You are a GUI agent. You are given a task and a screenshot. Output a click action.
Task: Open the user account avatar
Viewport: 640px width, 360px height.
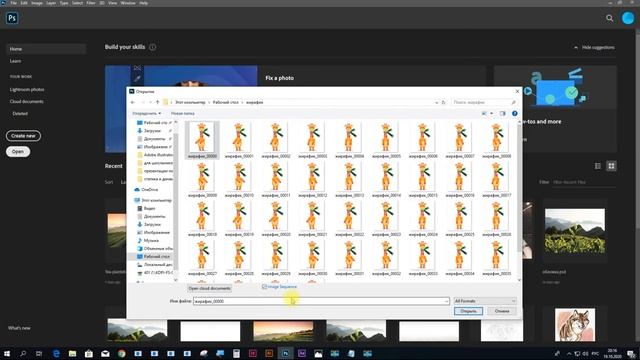[627, 18]
